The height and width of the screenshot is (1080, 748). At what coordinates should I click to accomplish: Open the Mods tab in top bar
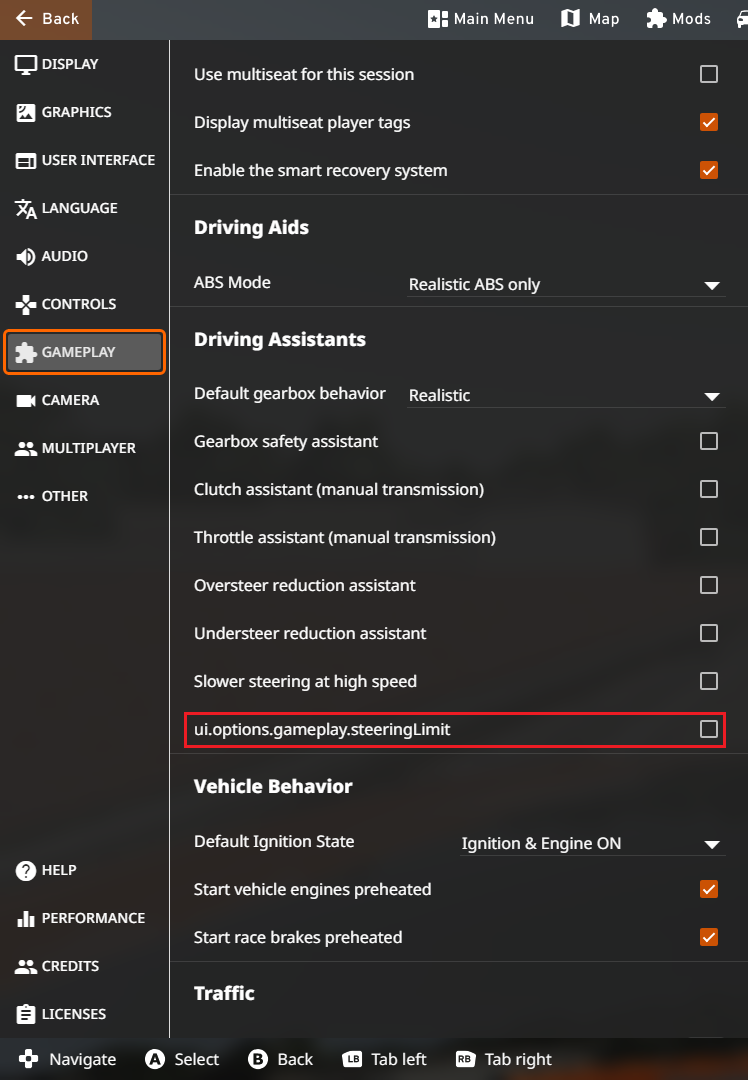pyautogui.click(x=679, y=19)
